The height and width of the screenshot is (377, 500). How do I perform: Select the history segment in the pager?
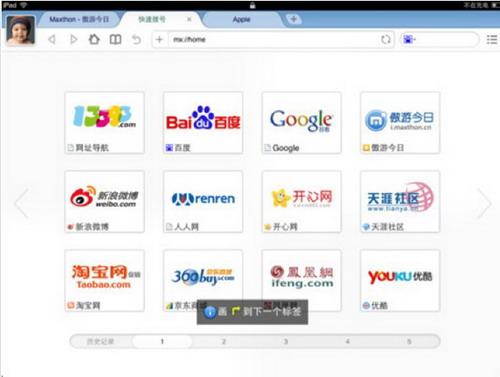click(100, 341)
